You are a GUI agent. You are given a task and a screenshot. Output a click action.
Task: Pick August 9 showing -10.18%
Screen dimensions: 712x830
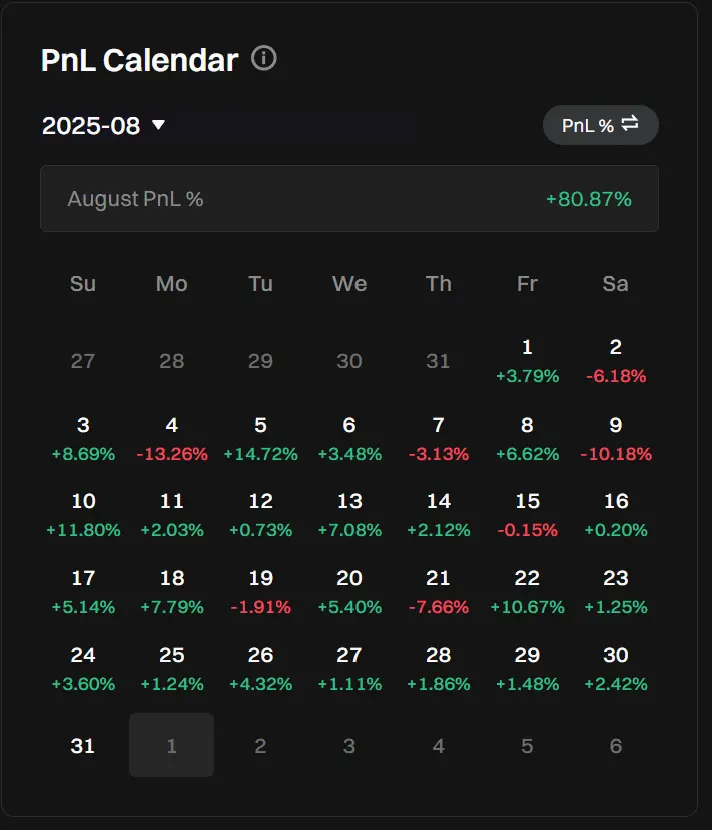[616, 439]
